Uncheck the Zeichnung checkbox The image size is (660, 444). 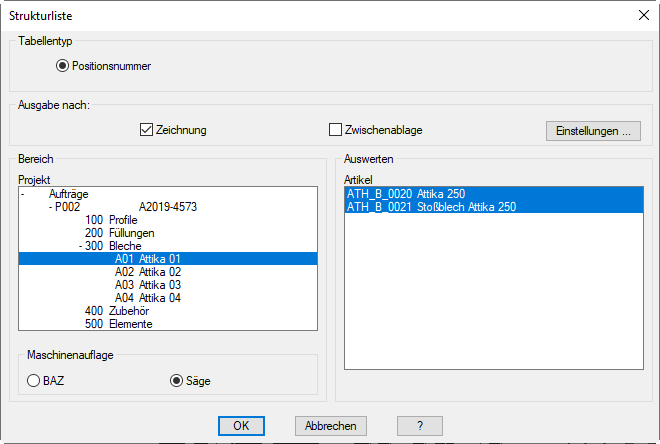[x=147, y=130]
